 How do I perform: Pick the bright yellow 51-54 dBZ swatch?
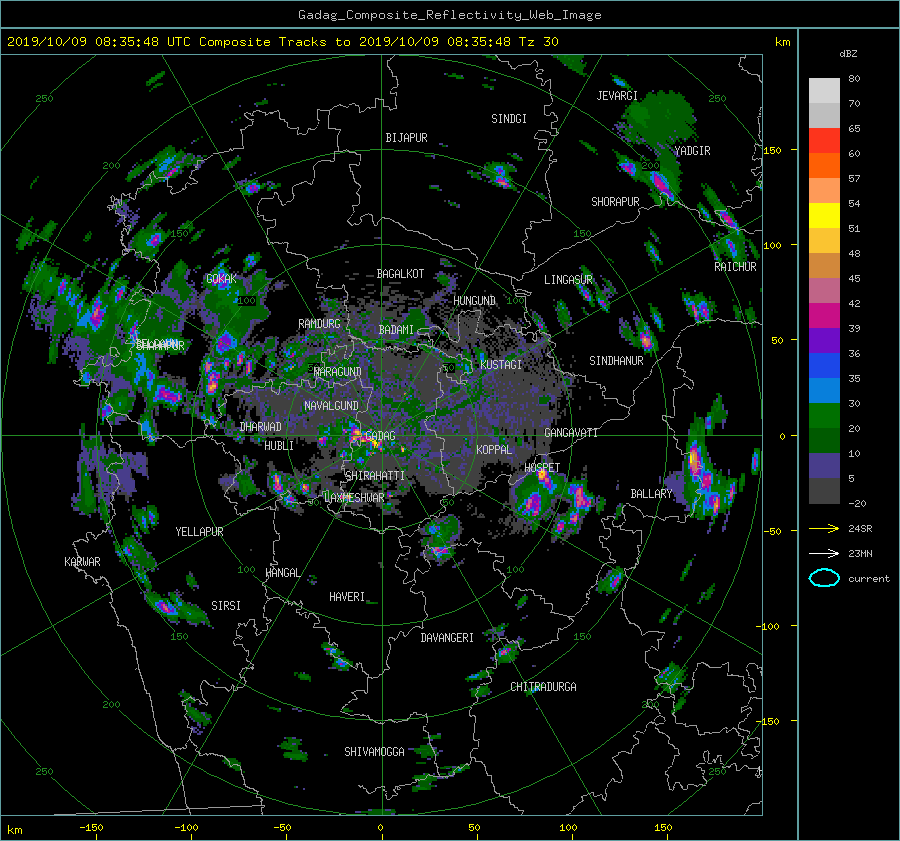pyautogui.click(x=824, y=216)
